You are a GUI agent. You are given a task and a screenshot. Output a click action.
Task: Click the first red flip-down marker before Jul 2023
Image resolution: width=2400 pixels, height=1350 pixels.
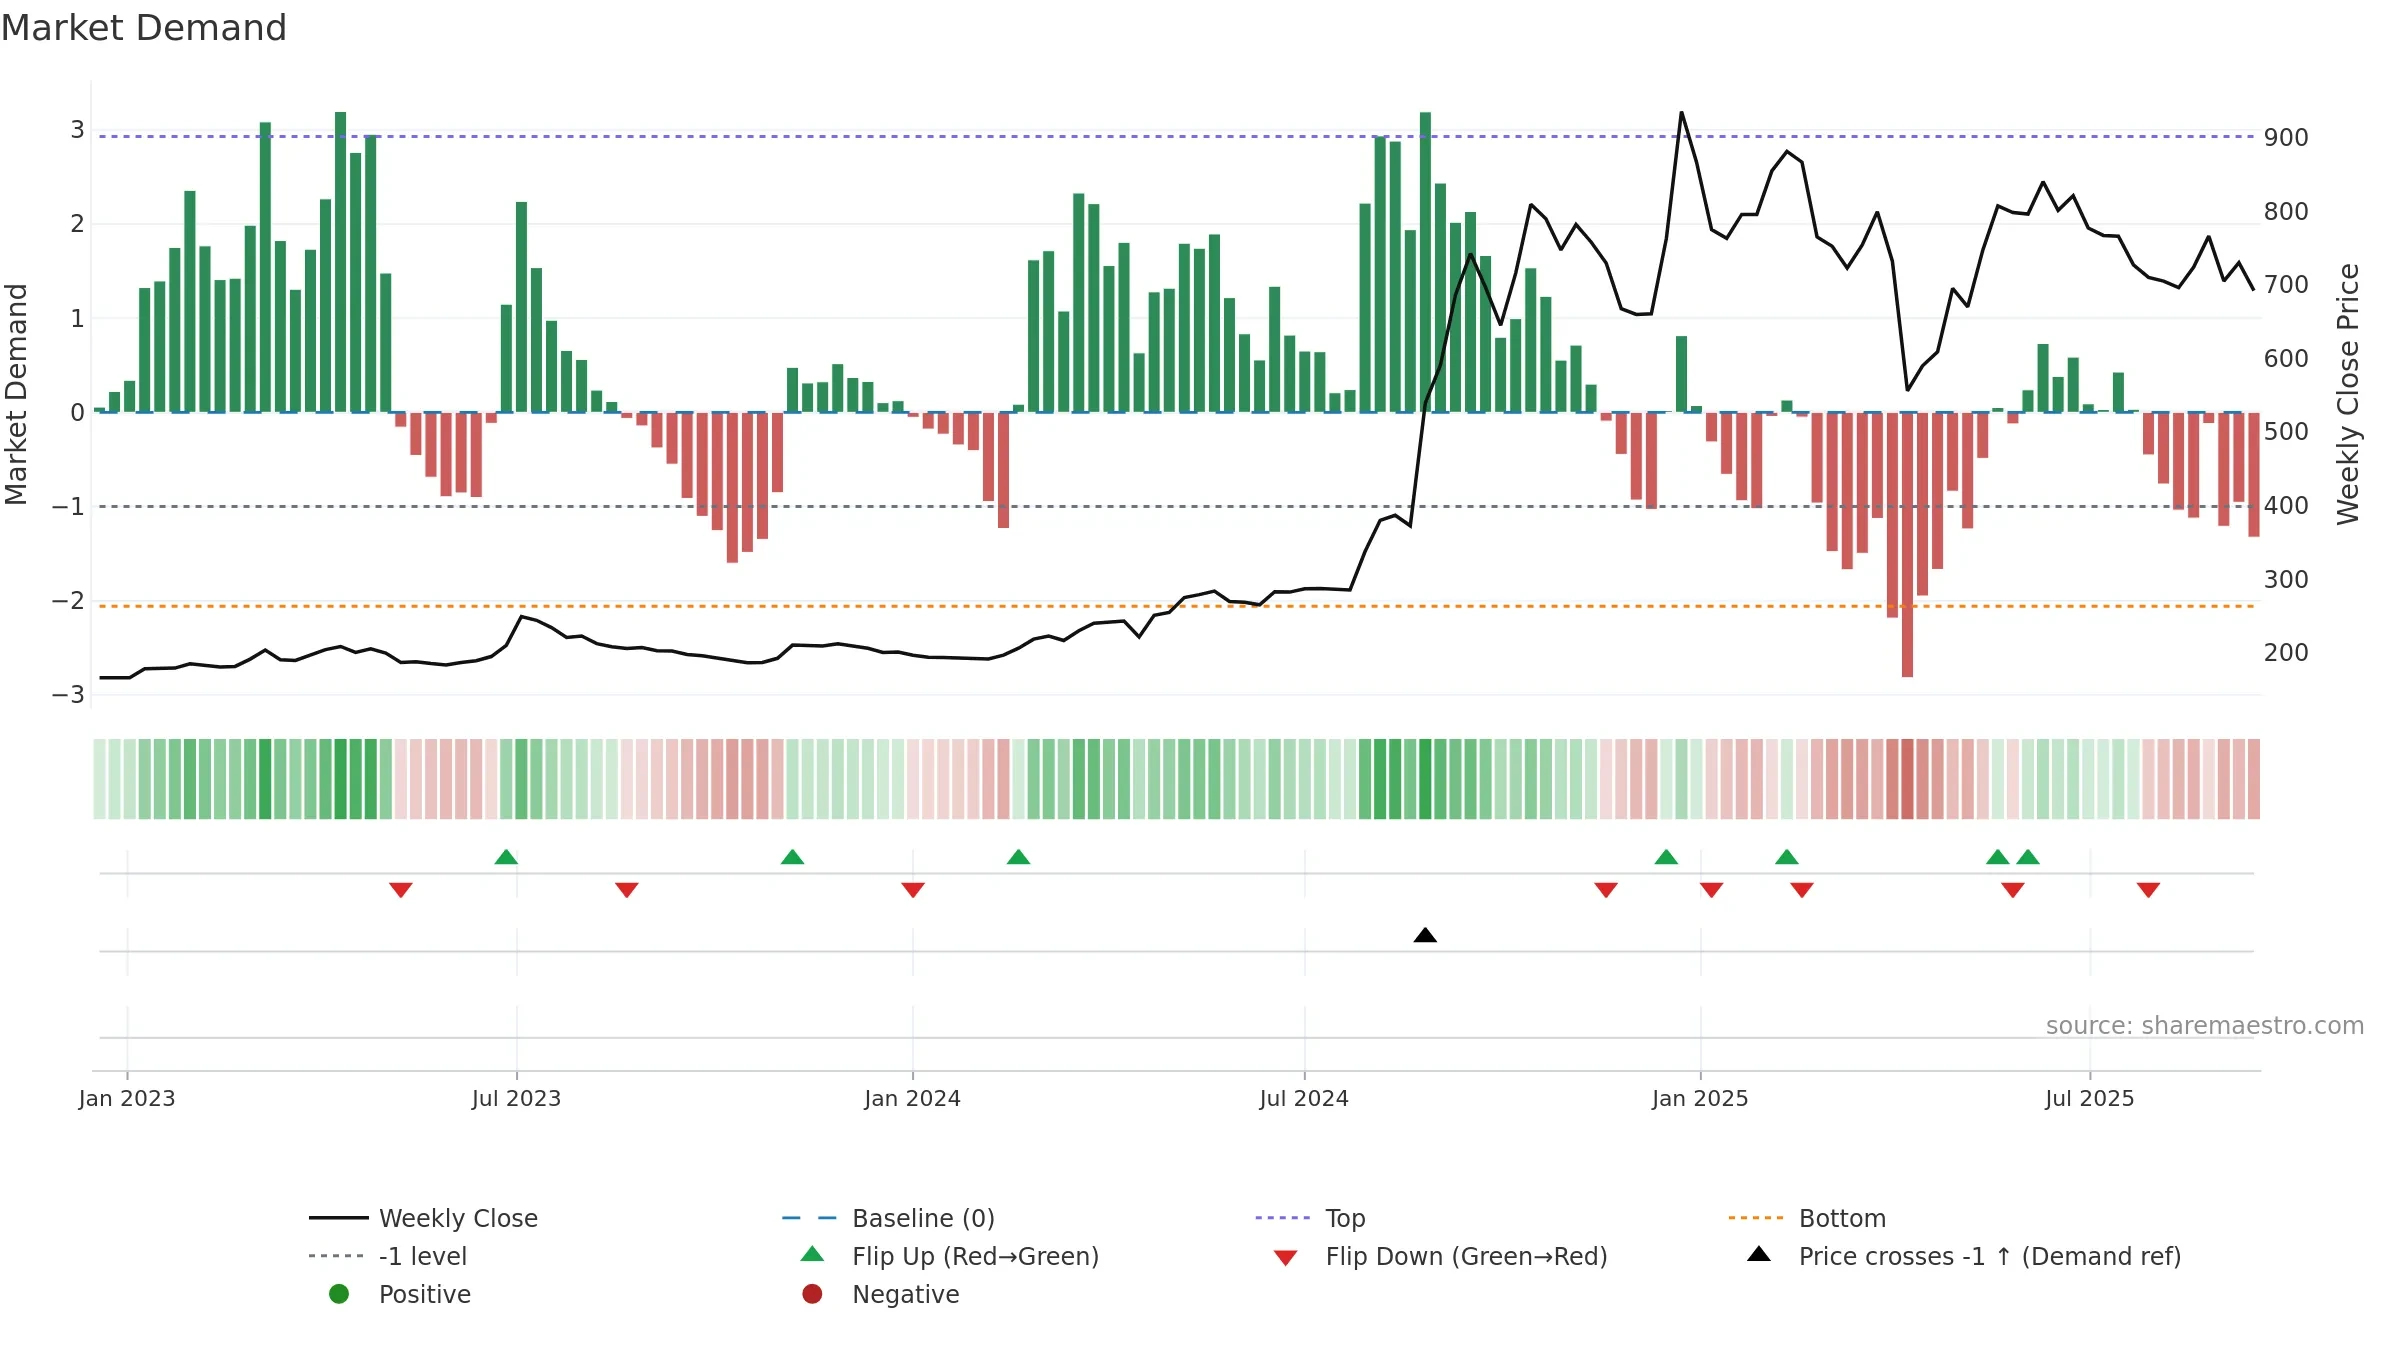pyautogui.click(x=401, y=890)
